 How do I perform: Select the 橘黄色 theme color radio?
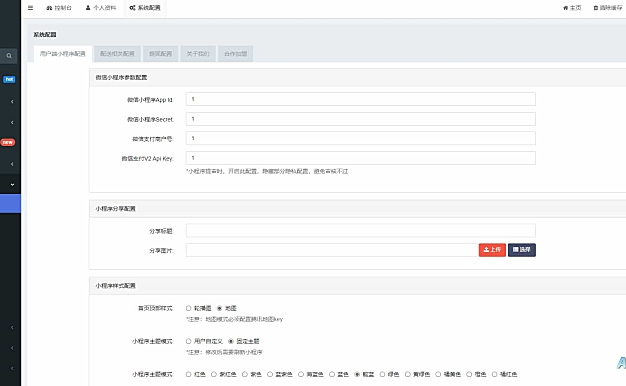[x=438, y=374]
